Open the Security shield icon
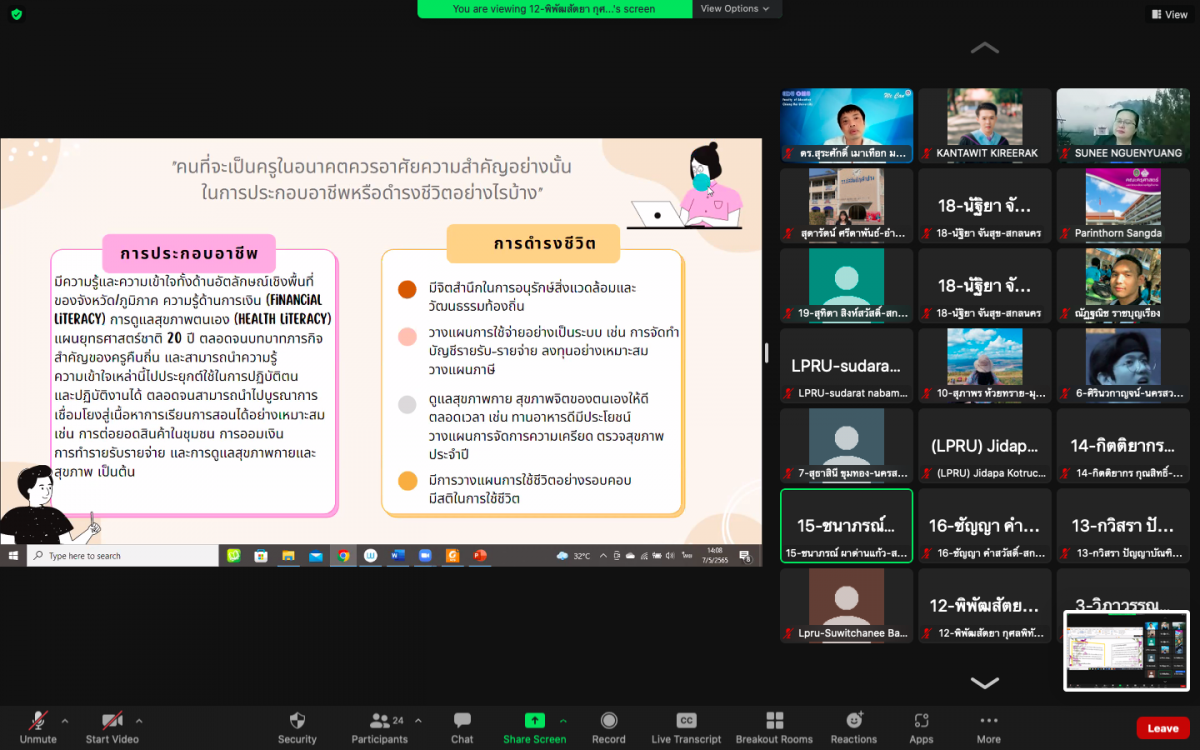 coord(297,721)
